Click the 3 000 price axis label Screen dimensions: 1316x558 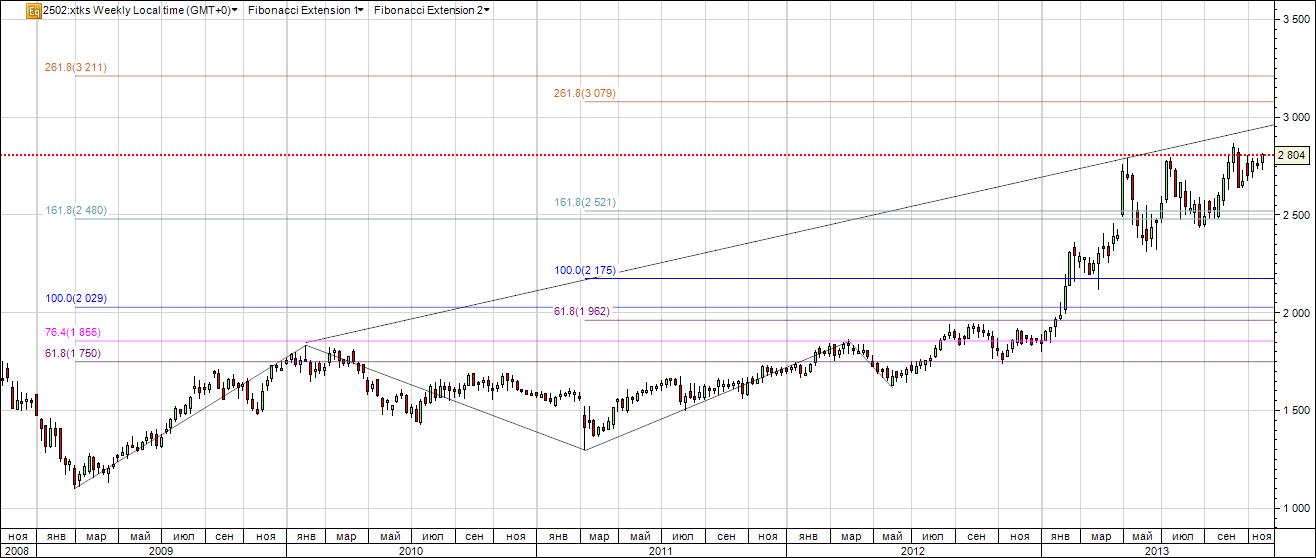point(1295,118)
